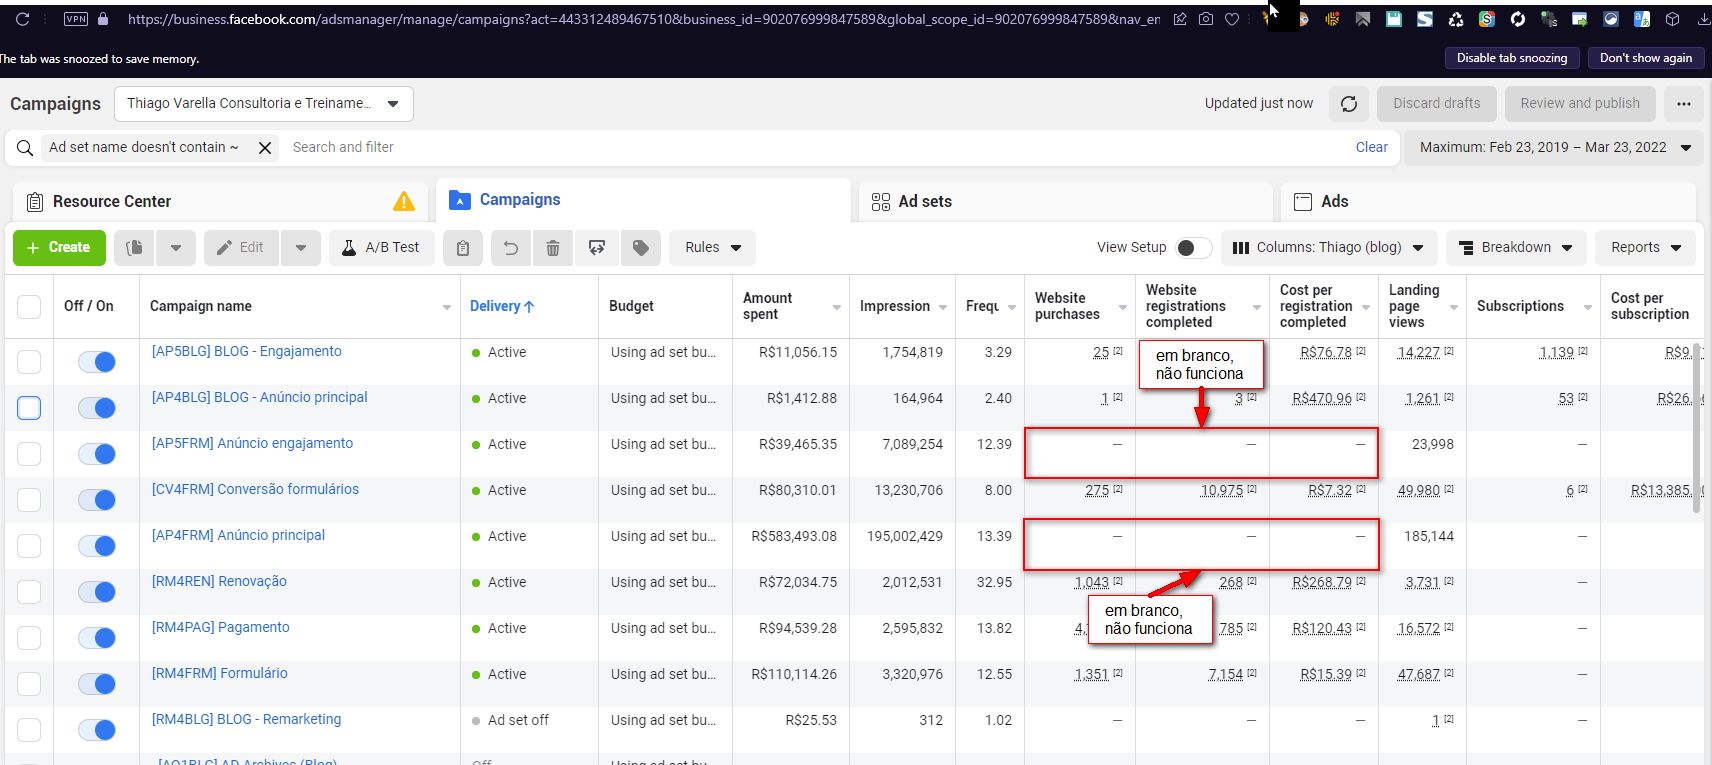
Task: Click the green Create button
Action: click(x=59, y=248)
